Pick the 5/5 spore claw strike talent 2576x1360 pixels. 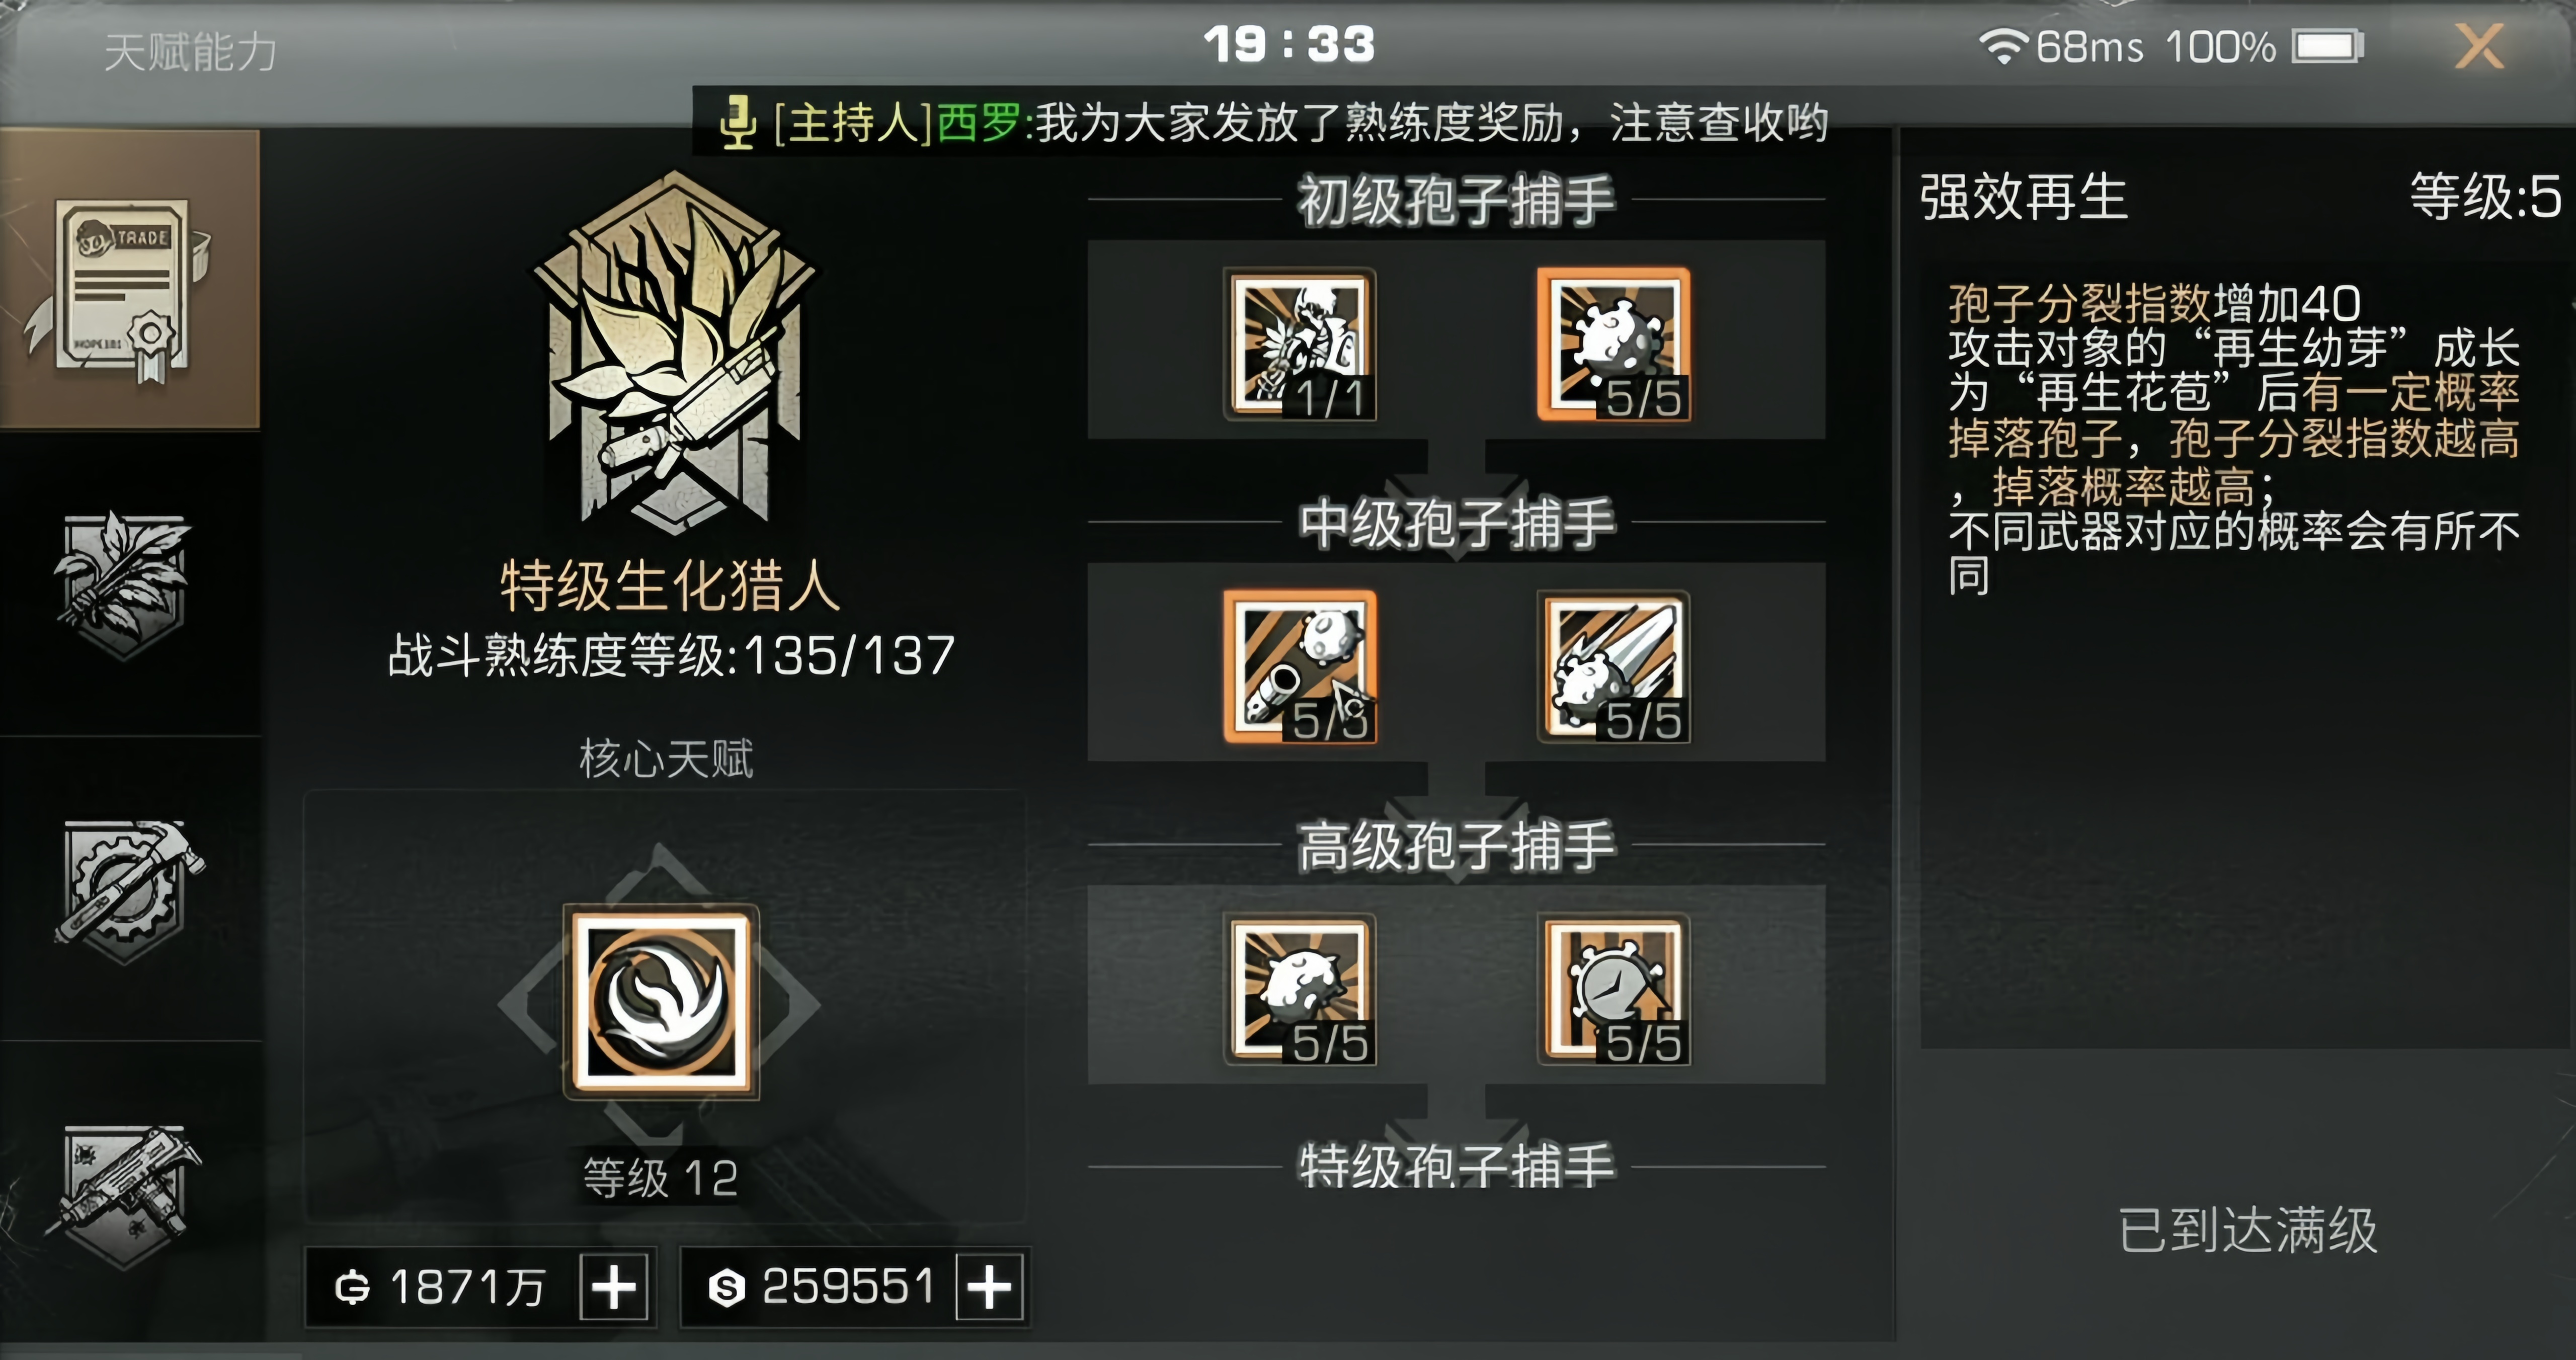(1614, 666)
